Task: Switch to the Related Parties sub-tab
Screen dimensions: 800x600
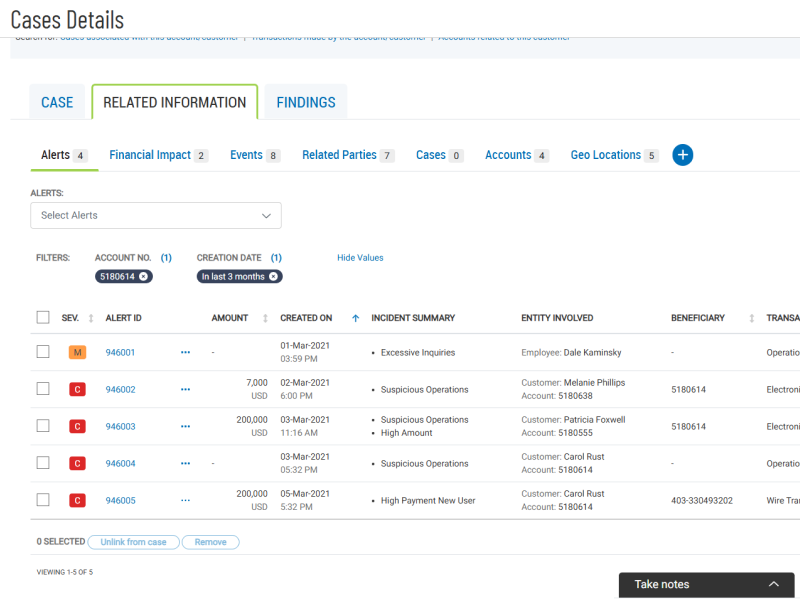Action: click(x=339, y=155)
